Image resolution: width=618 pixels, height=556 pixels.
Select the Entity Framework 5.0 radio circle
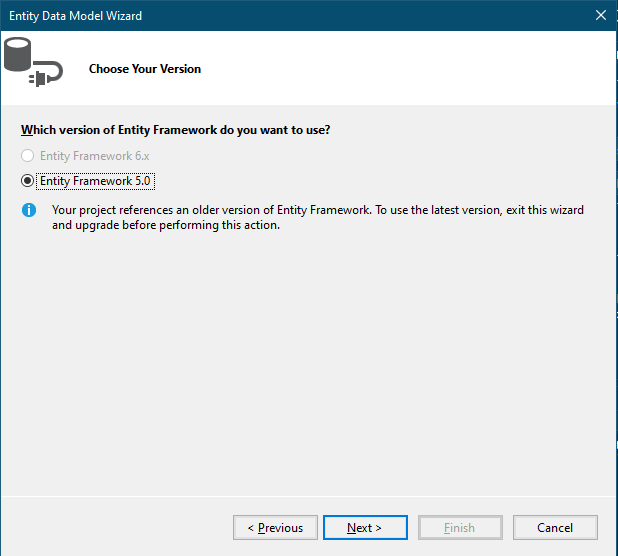coord(27,181)
